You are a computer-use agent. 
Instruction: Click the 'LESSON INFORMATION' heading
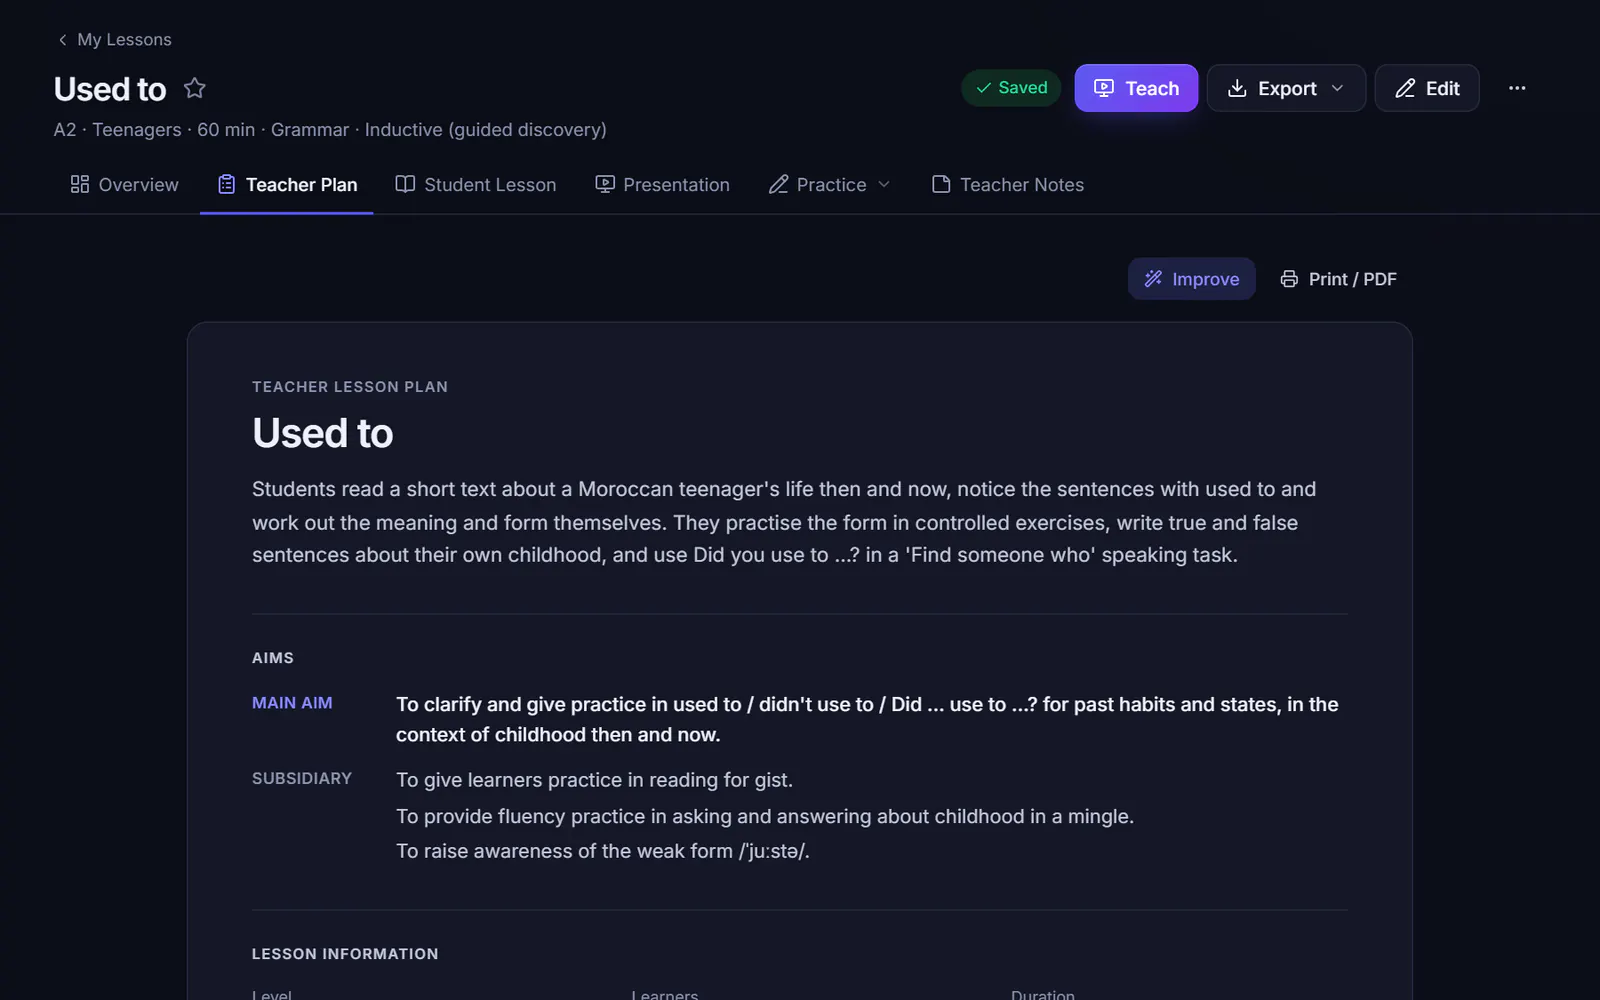(345, 954)
